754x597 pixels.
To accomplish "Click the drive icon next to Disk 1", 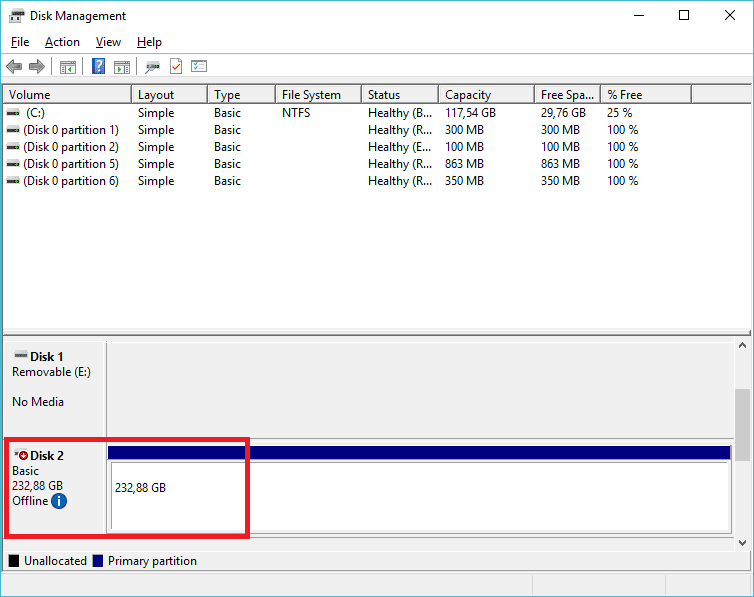I will pyautogui.click(x=21, y=355).
